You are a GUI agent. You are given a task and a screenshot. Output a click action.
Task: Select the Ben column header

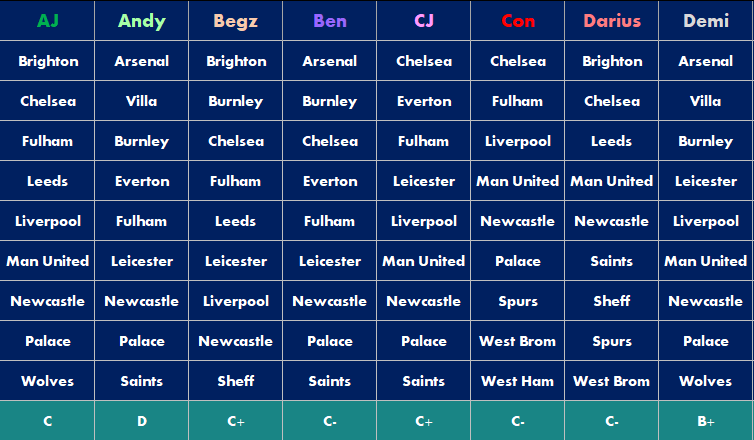point(329,21)
